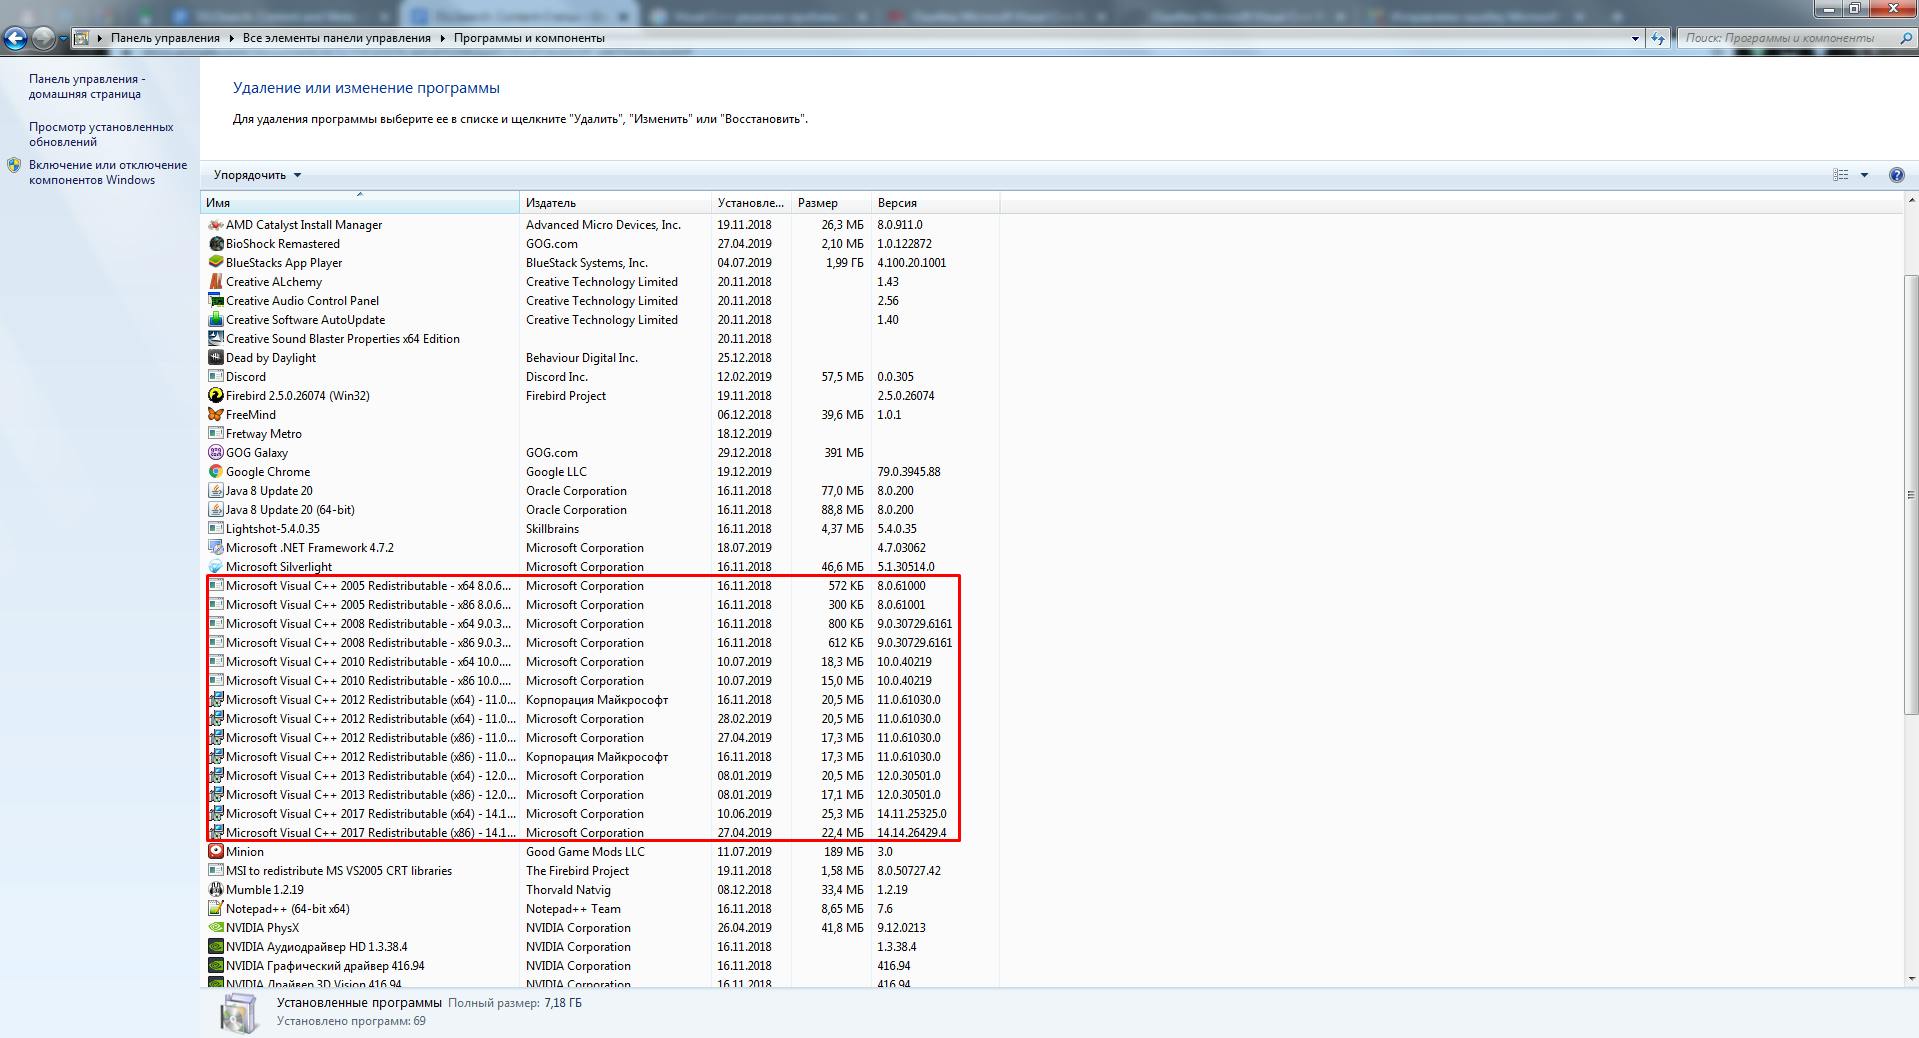This screenshot has height=1038, width=1919.
Task: Click the Java 8 Update 20 (64-bit) icon
Action: (216, 510)
